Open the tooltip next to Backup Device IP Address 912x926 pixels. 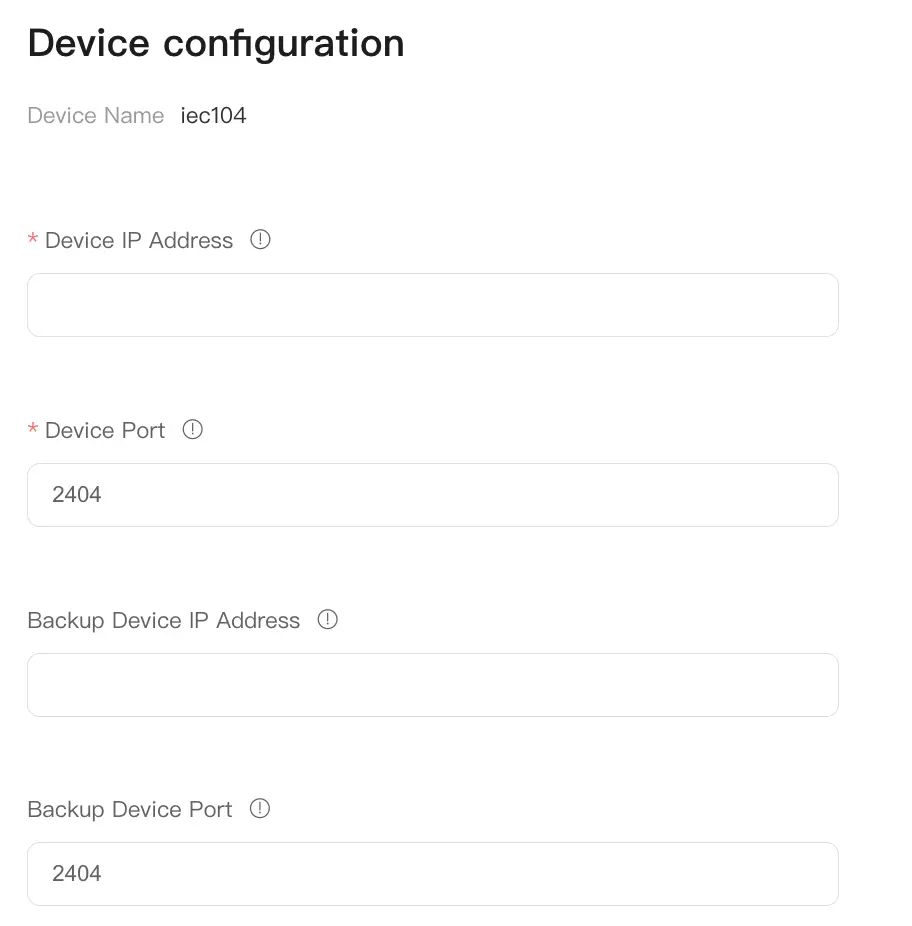pos(327,620)
